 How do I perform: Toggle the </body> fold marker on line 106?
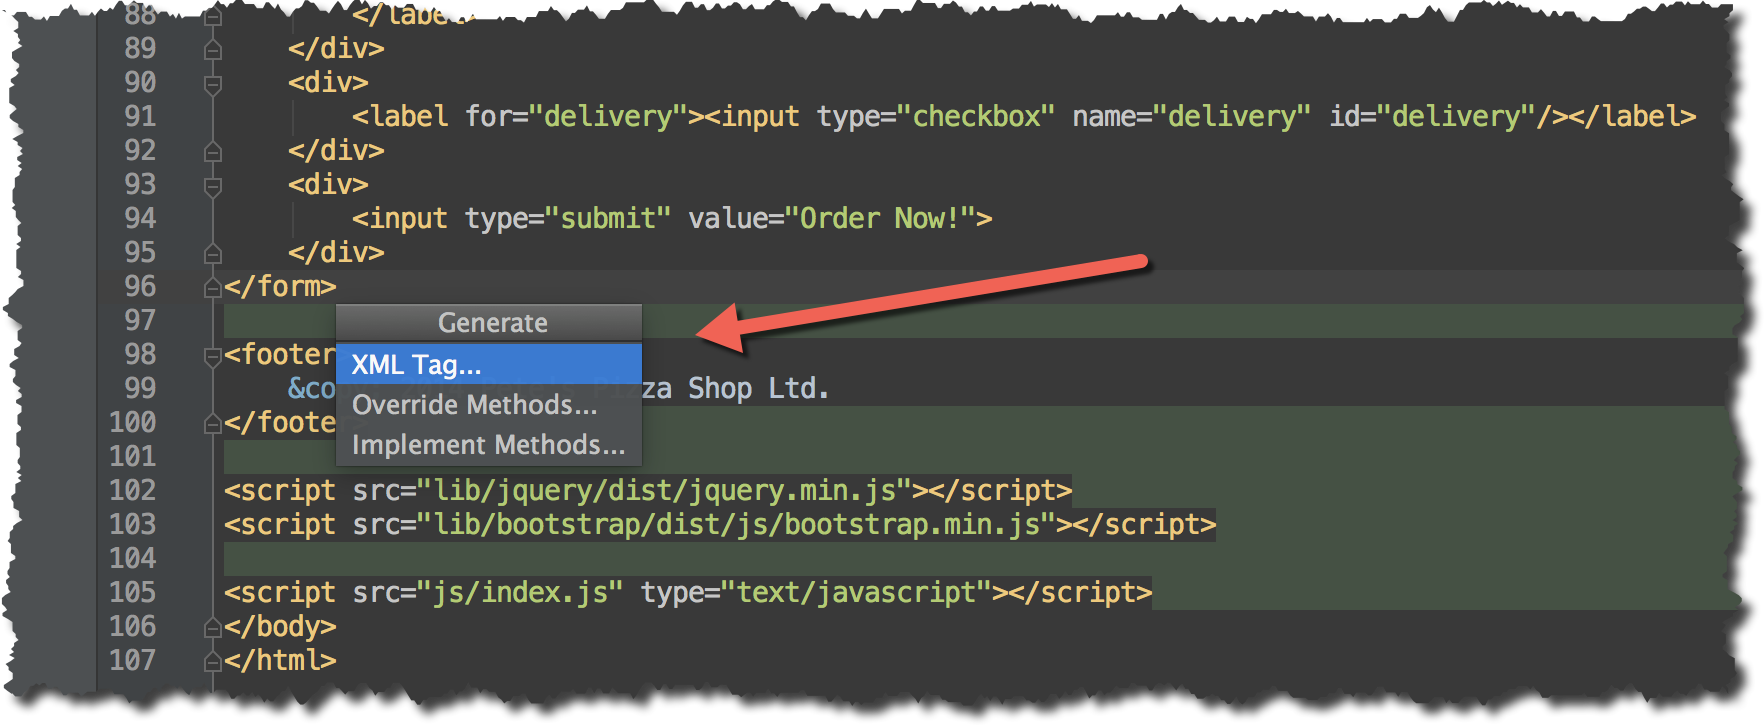212,628
